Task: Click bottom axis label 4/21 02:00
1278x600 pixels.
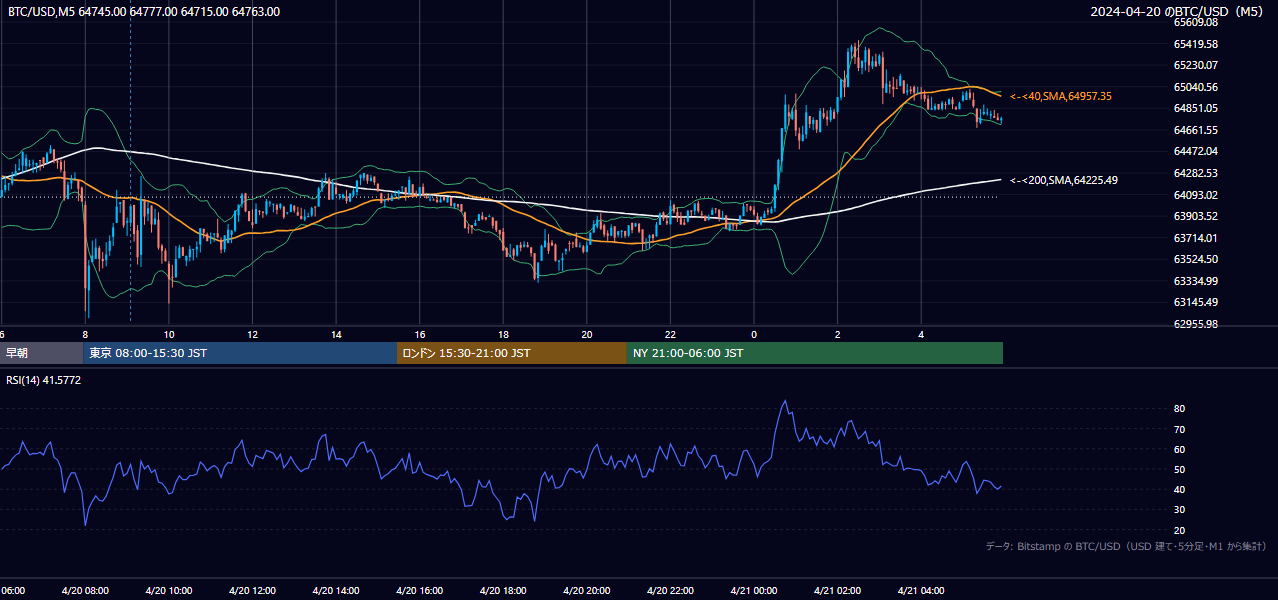Action: coord(837,591)
